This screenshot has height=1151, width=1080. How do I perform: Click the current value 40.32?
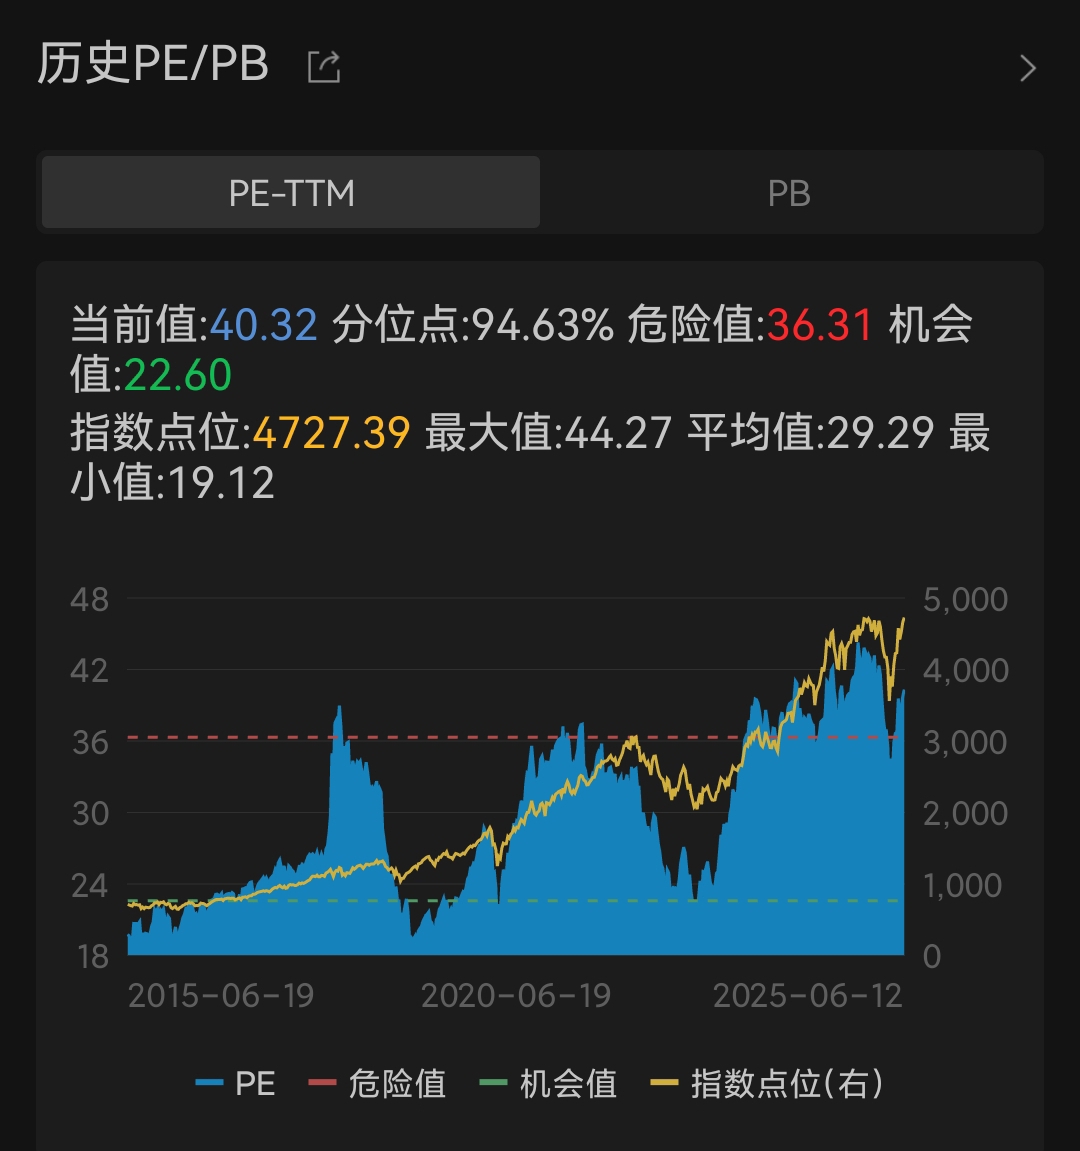[264, 324]
